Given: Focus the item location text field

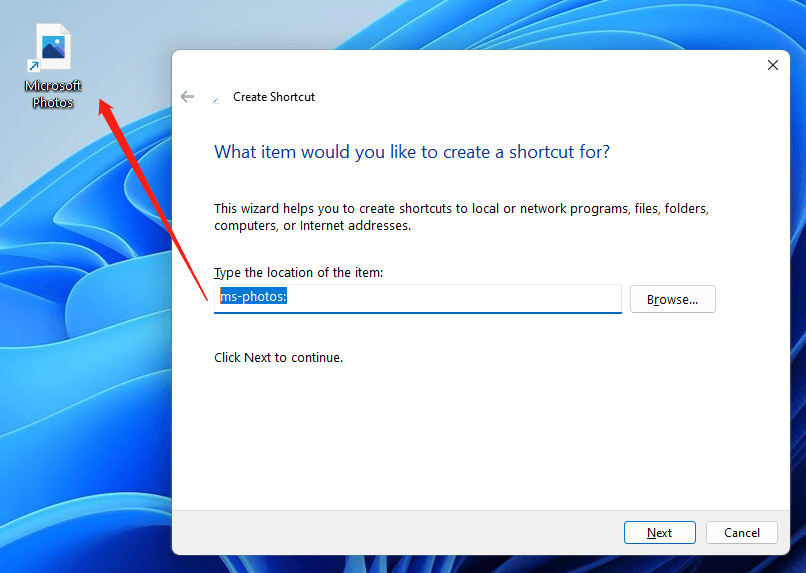Looking at the screenshot, I should click(417, 298).
